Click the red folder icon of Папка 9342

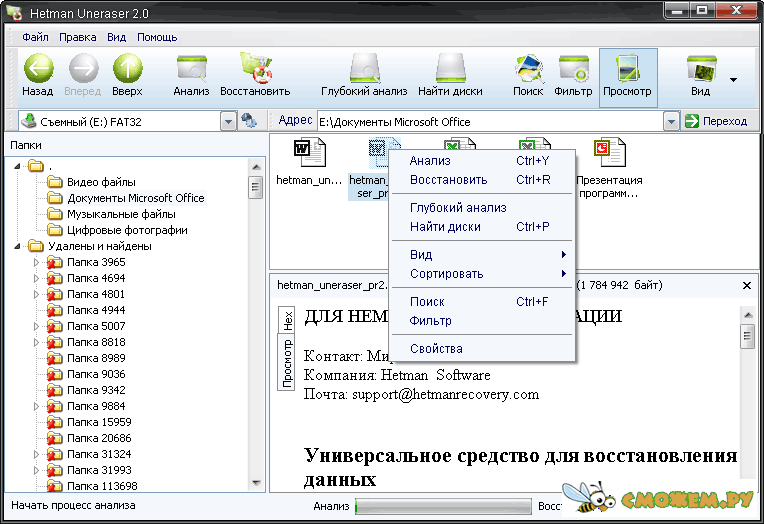(54, 390)
